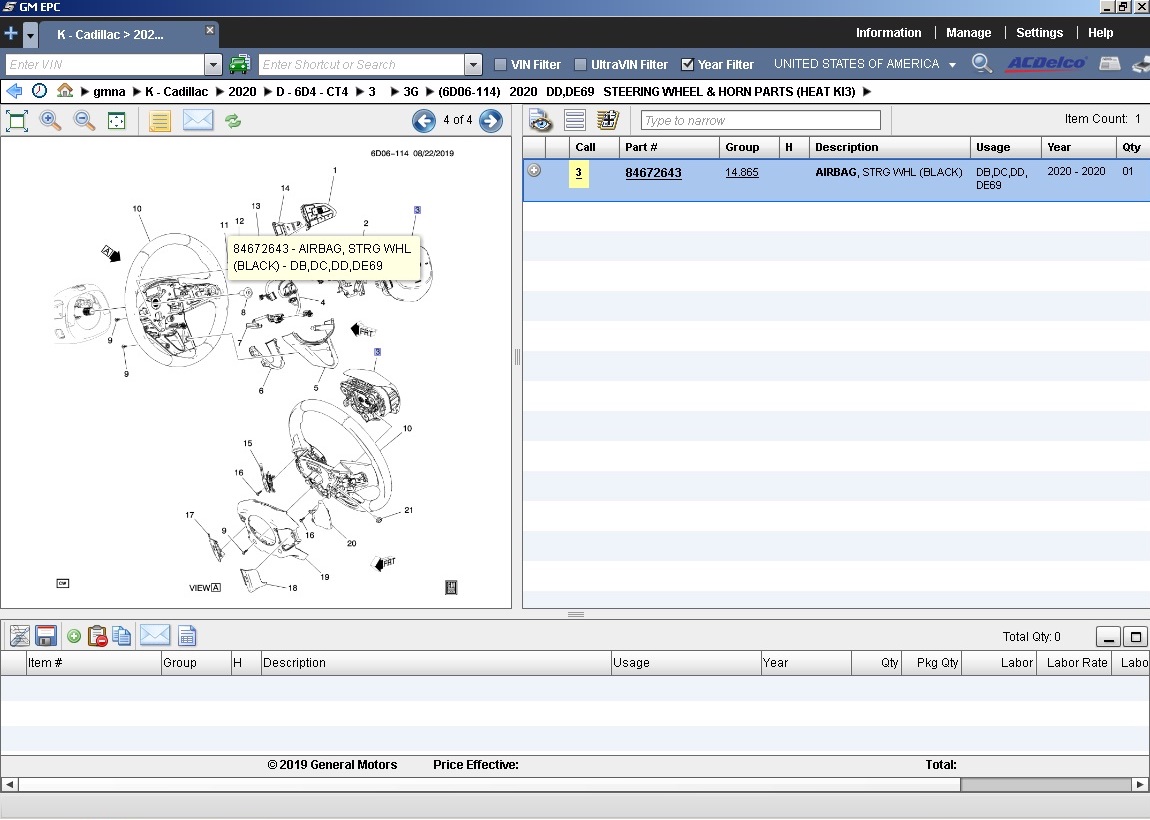
Task: Open the Settings menu
Action: coord(1039,33)
